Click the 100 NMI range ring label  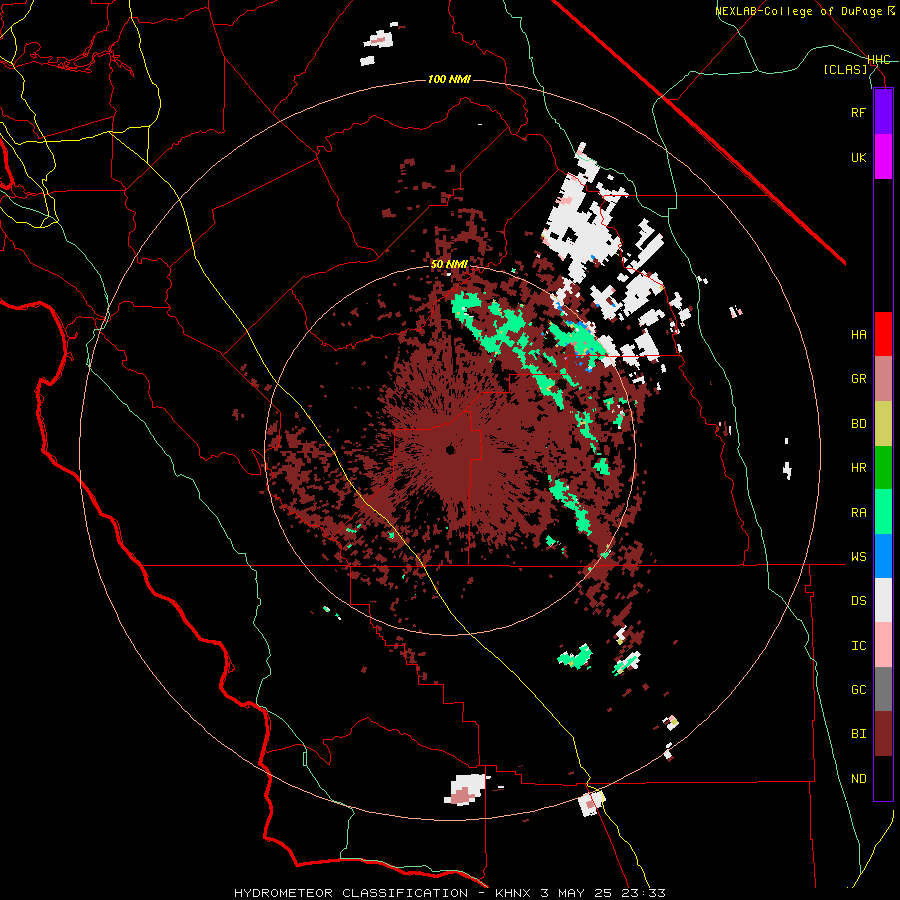point(449,79)
